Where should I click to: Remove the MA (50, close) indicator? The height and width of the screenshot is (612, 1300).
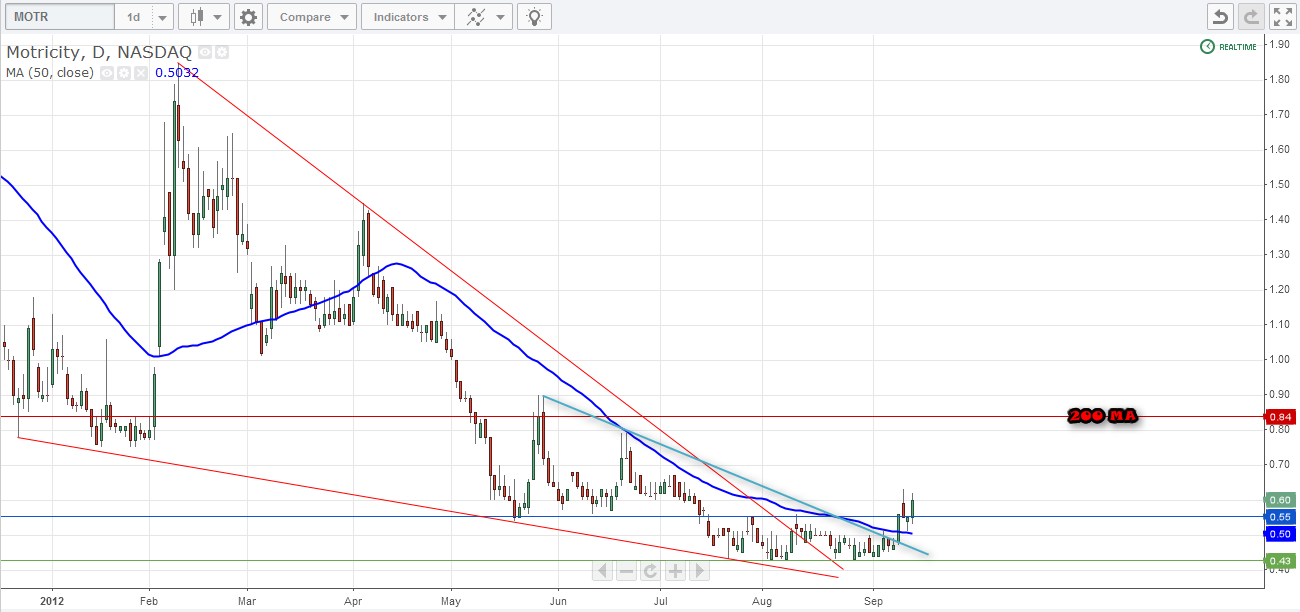140,73
